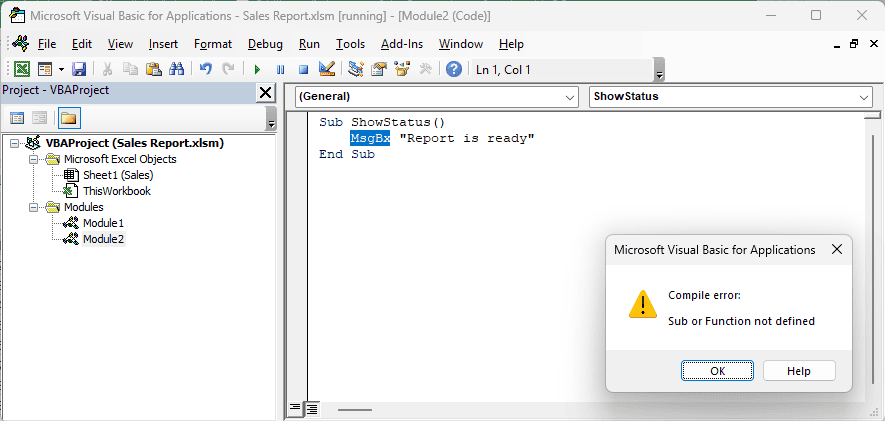Switch to Full Module View button
The width and height of the screenshot is (885, 421).
312,408
